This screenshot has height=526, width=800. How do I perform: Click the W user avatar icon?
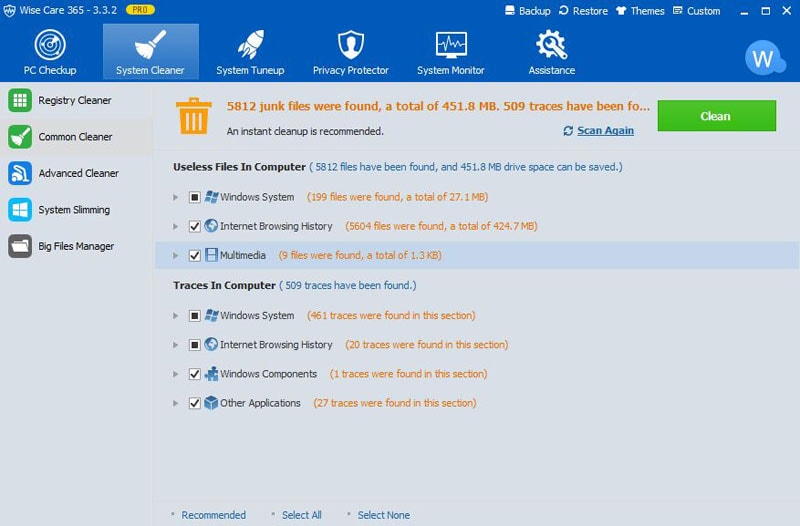click(763, 58)
